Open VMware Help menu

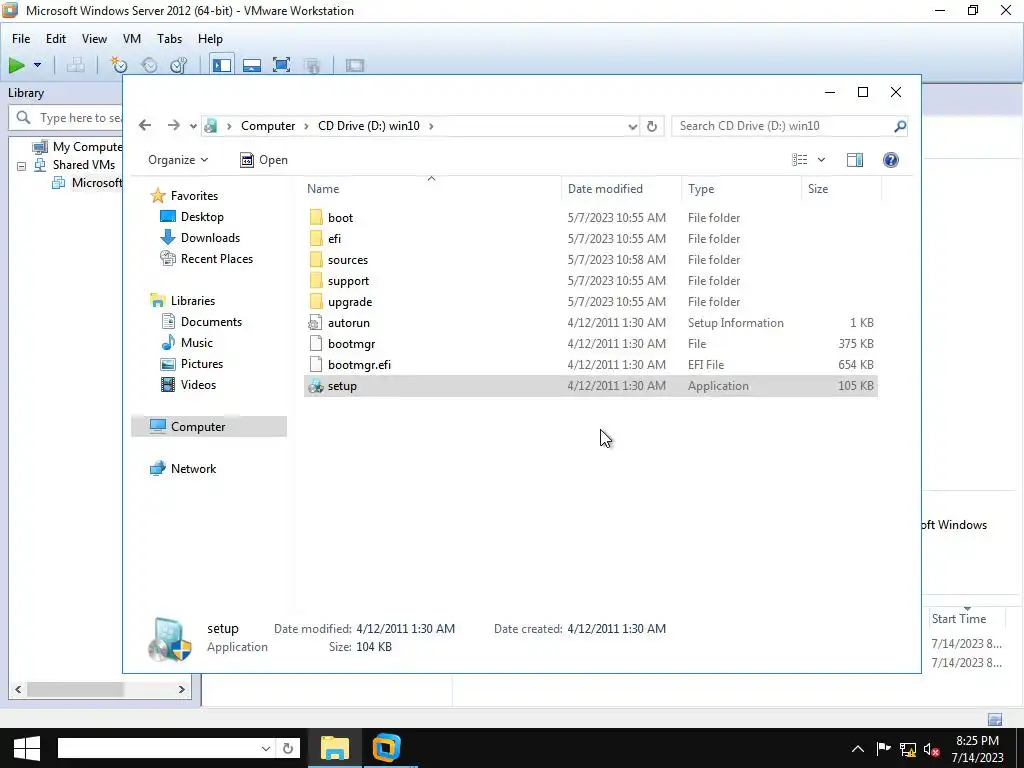click(210, 39)
